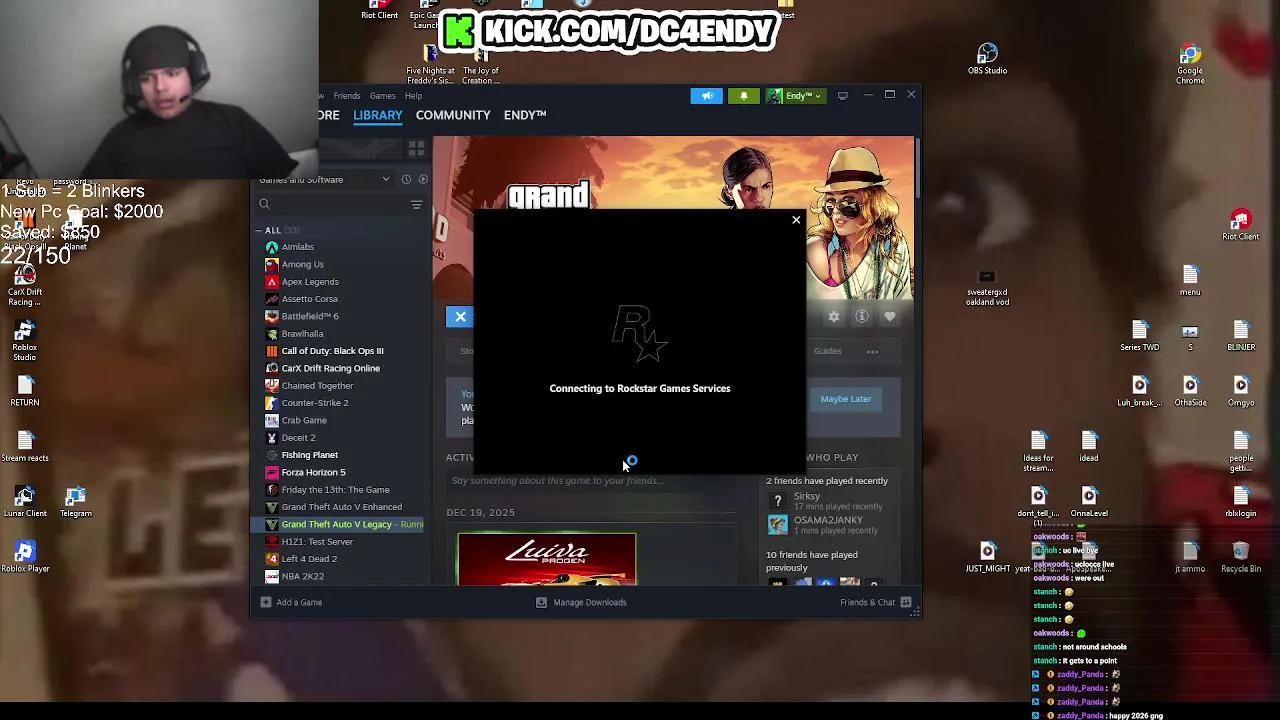The width and height of the screenshot is (1280, 720).
Task: Switch Steam to Big Picture mode icon
Action: pos(842,95)
